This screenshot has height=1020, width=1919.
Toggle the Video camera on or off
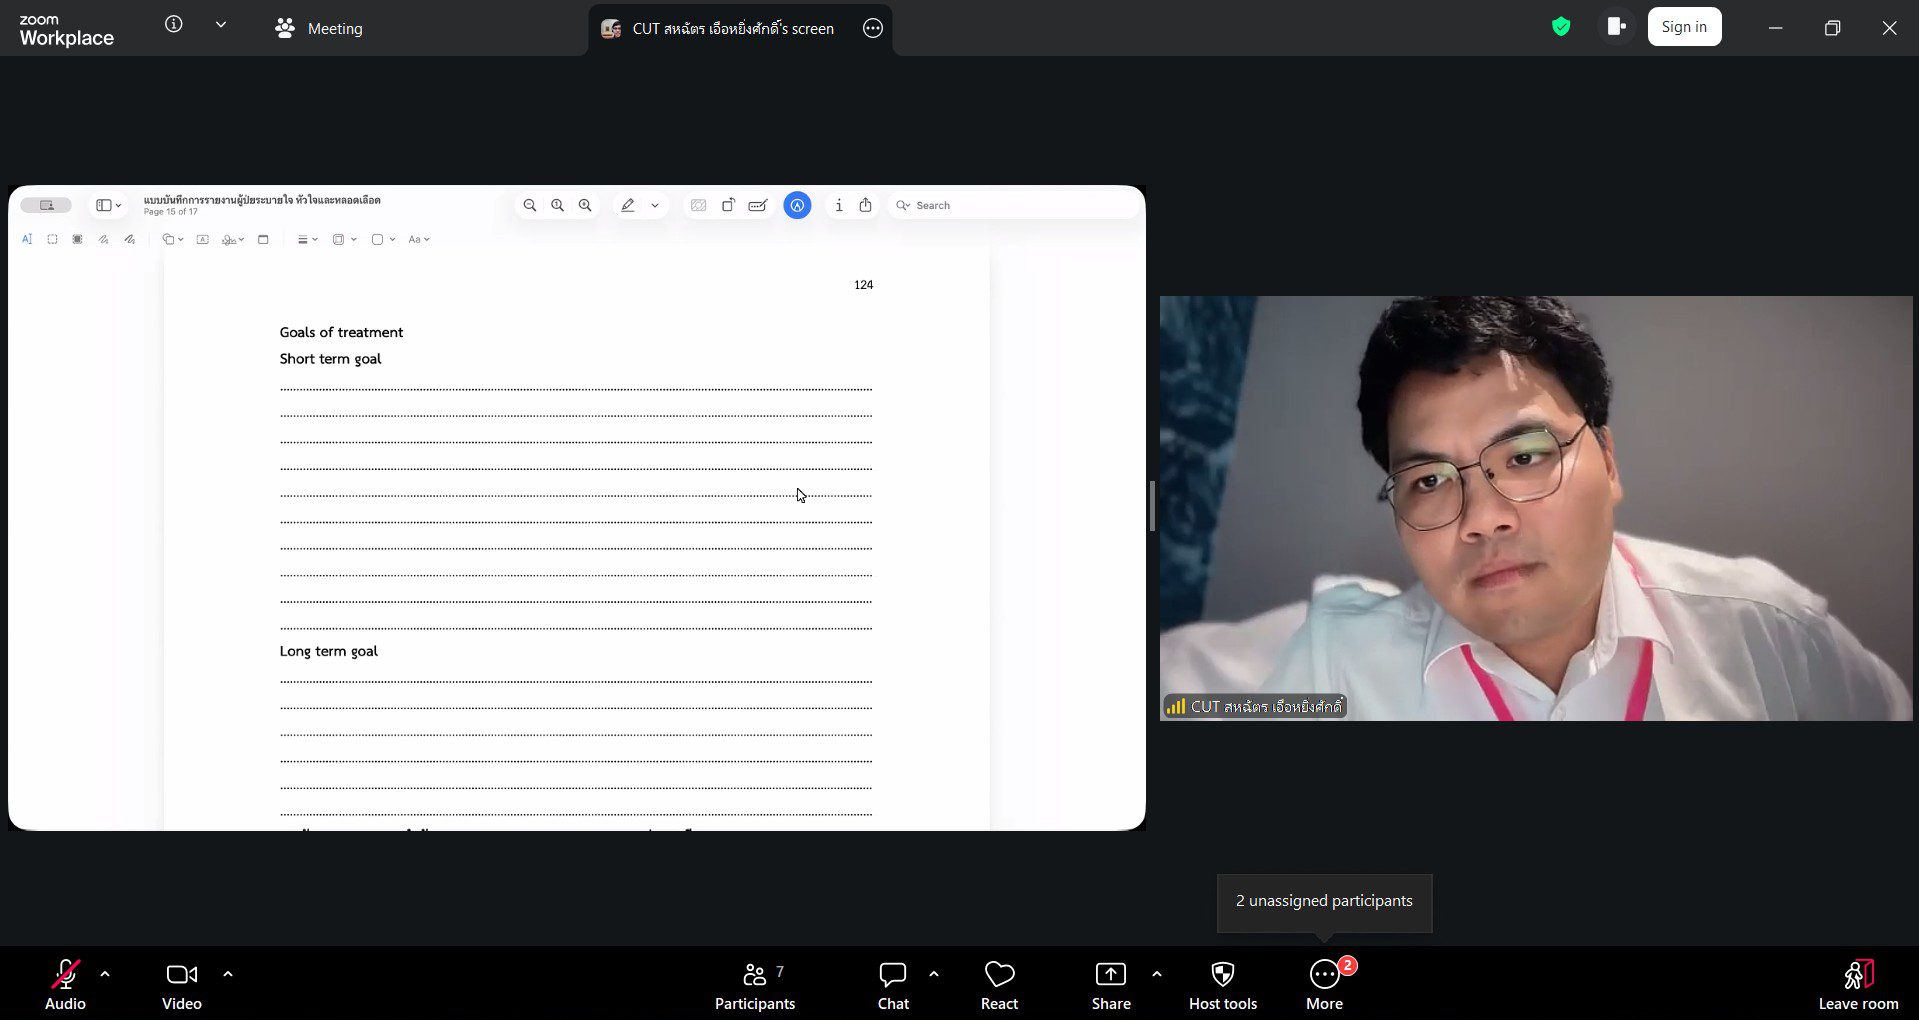coord(181,985)
